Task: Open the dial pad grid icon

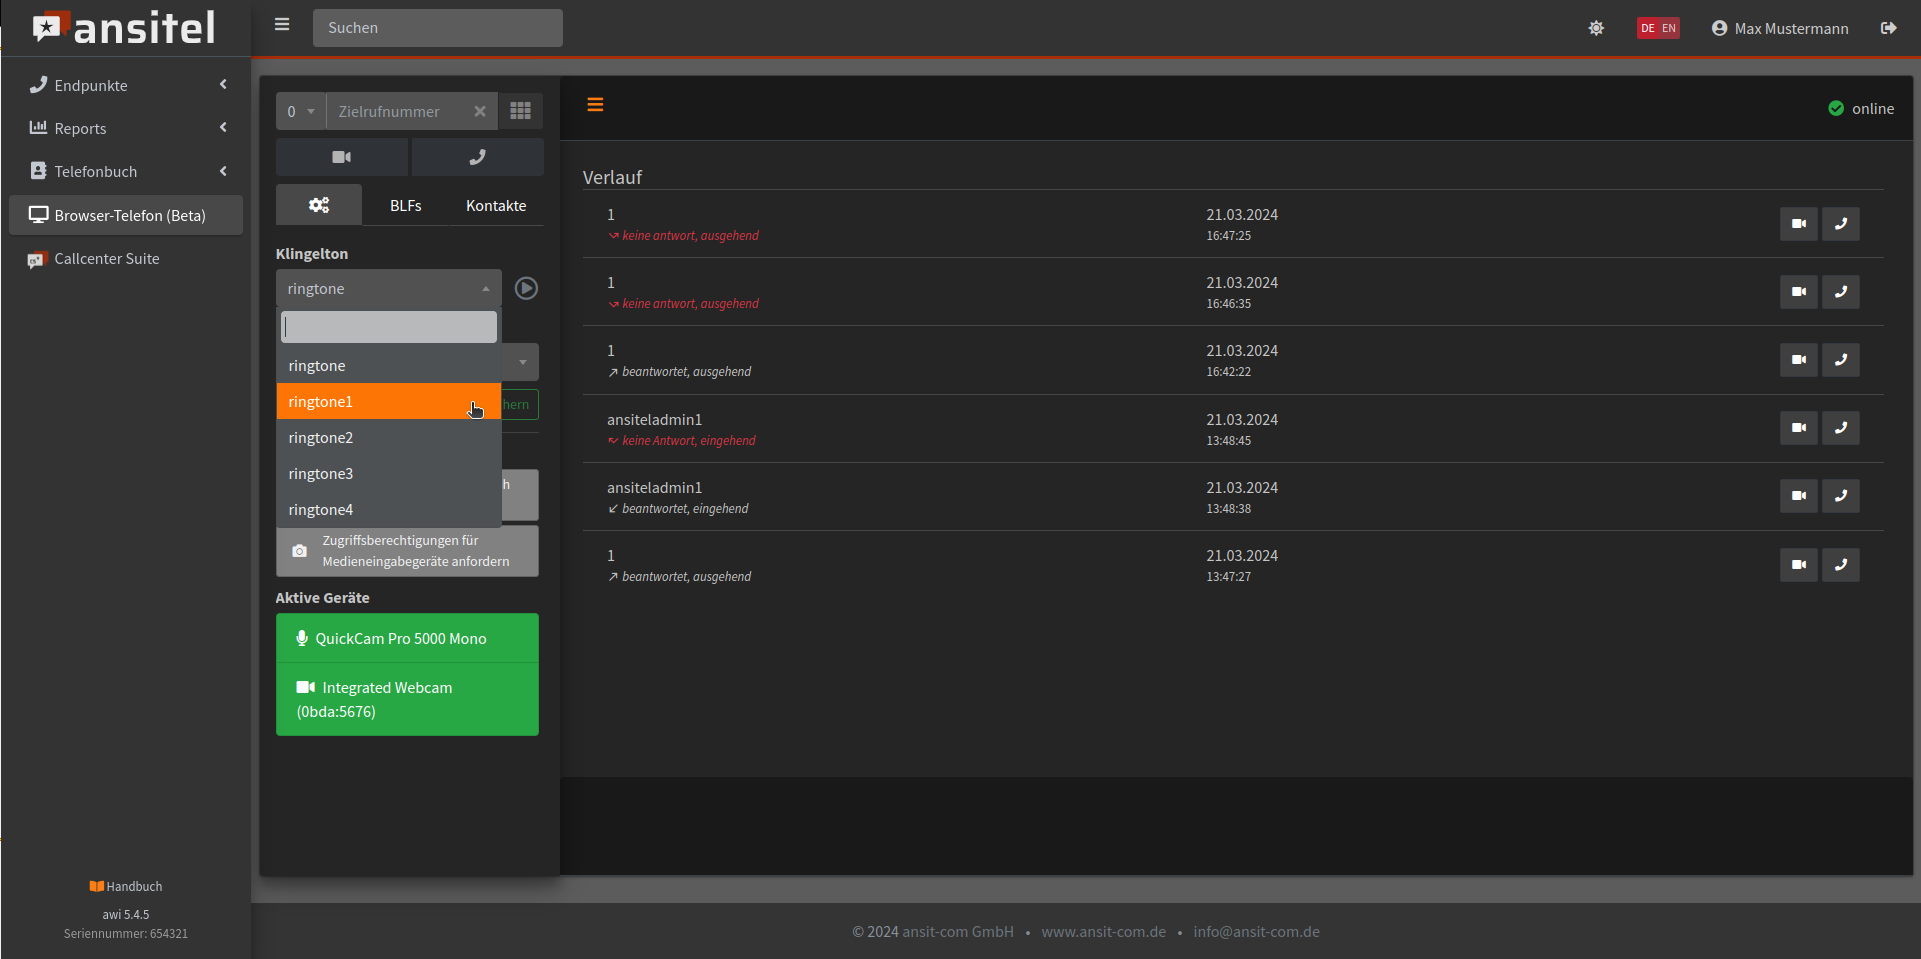Action: (x=520, y=111)
